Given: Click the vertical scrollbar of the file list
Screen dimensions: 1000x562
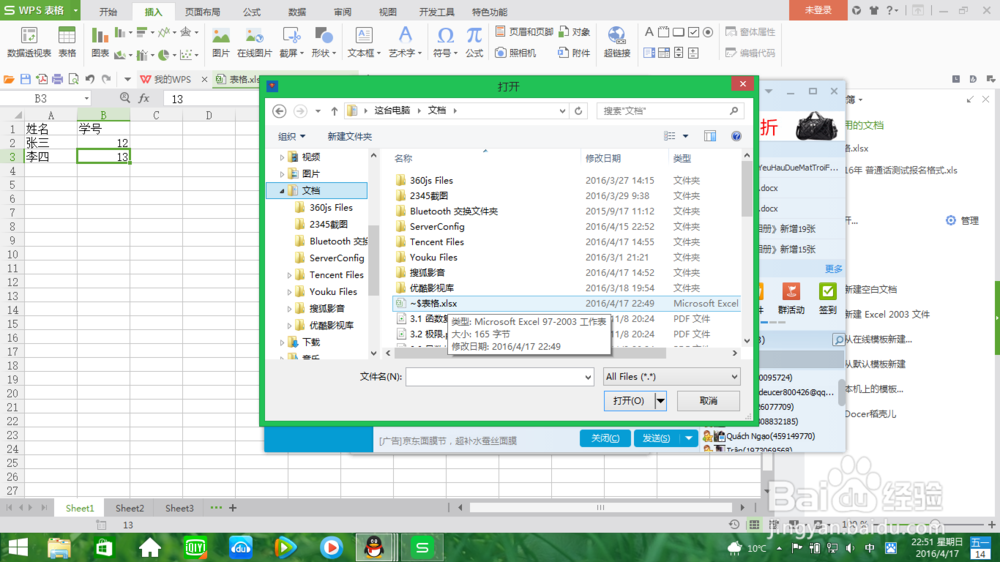Looking at the screenshot, I should (x=747, y=189).
